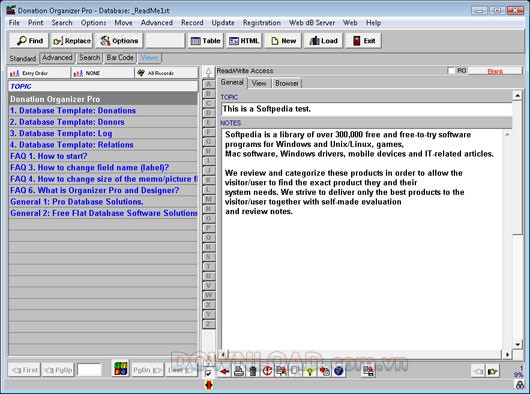This screenshot has width=530, height=394.
Task: Select the View record tab
Action: click(259, 83)
